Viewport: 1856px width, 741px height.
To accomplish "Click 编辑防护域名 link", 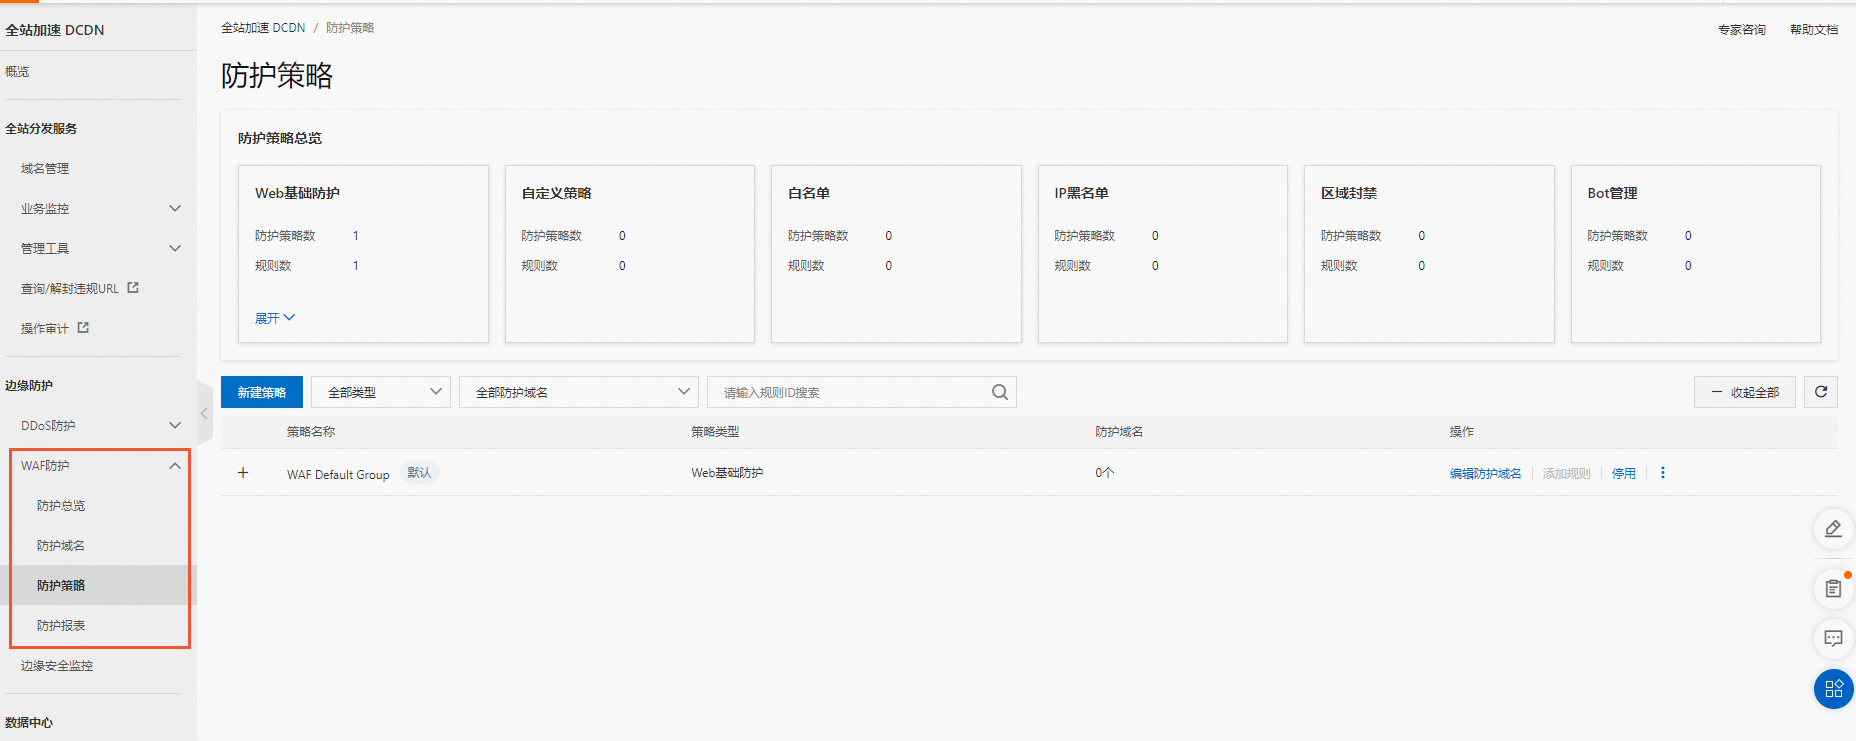I will [x=1485, y=474].
